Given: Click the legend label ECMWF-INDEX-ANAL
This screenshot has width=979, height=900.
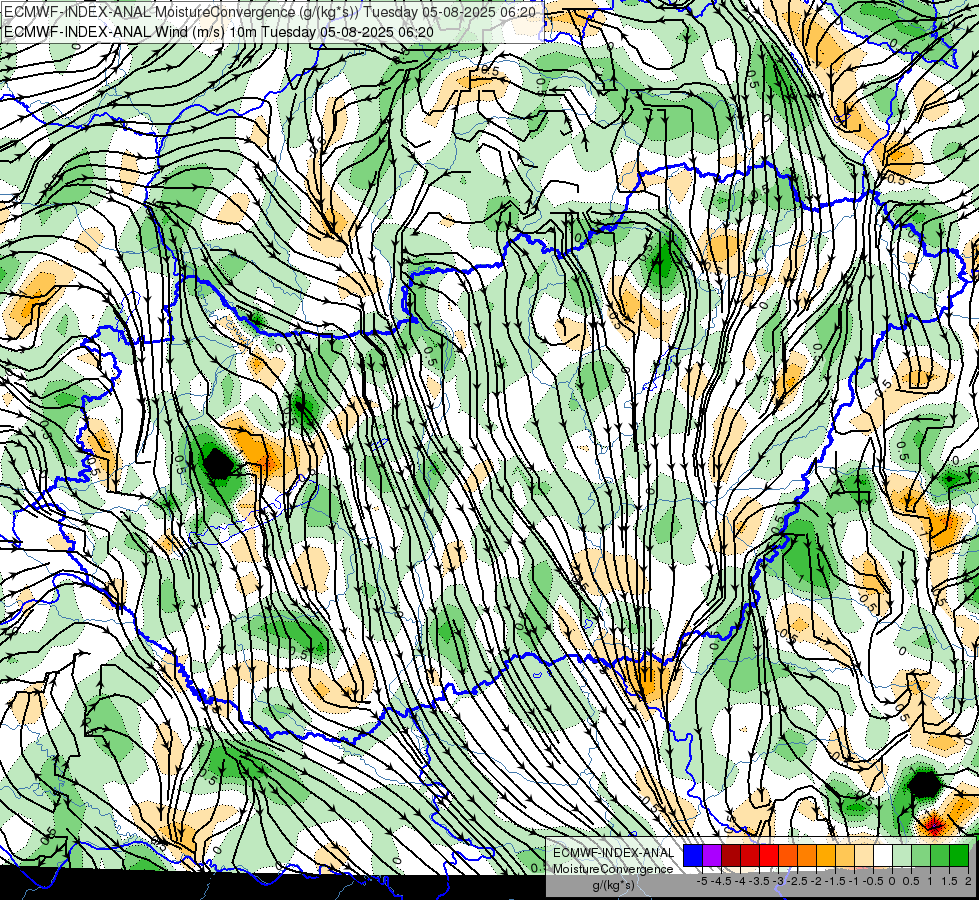Looking at the screenshot, I should (x=613, y=853).
